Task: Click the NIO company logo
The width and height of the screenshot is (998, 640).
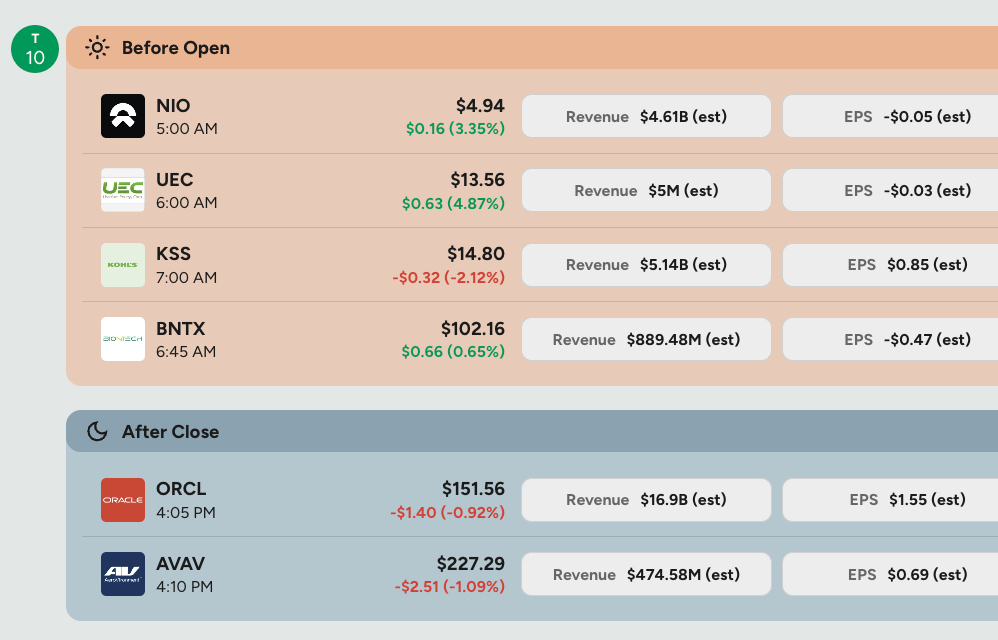Action: 123,116
